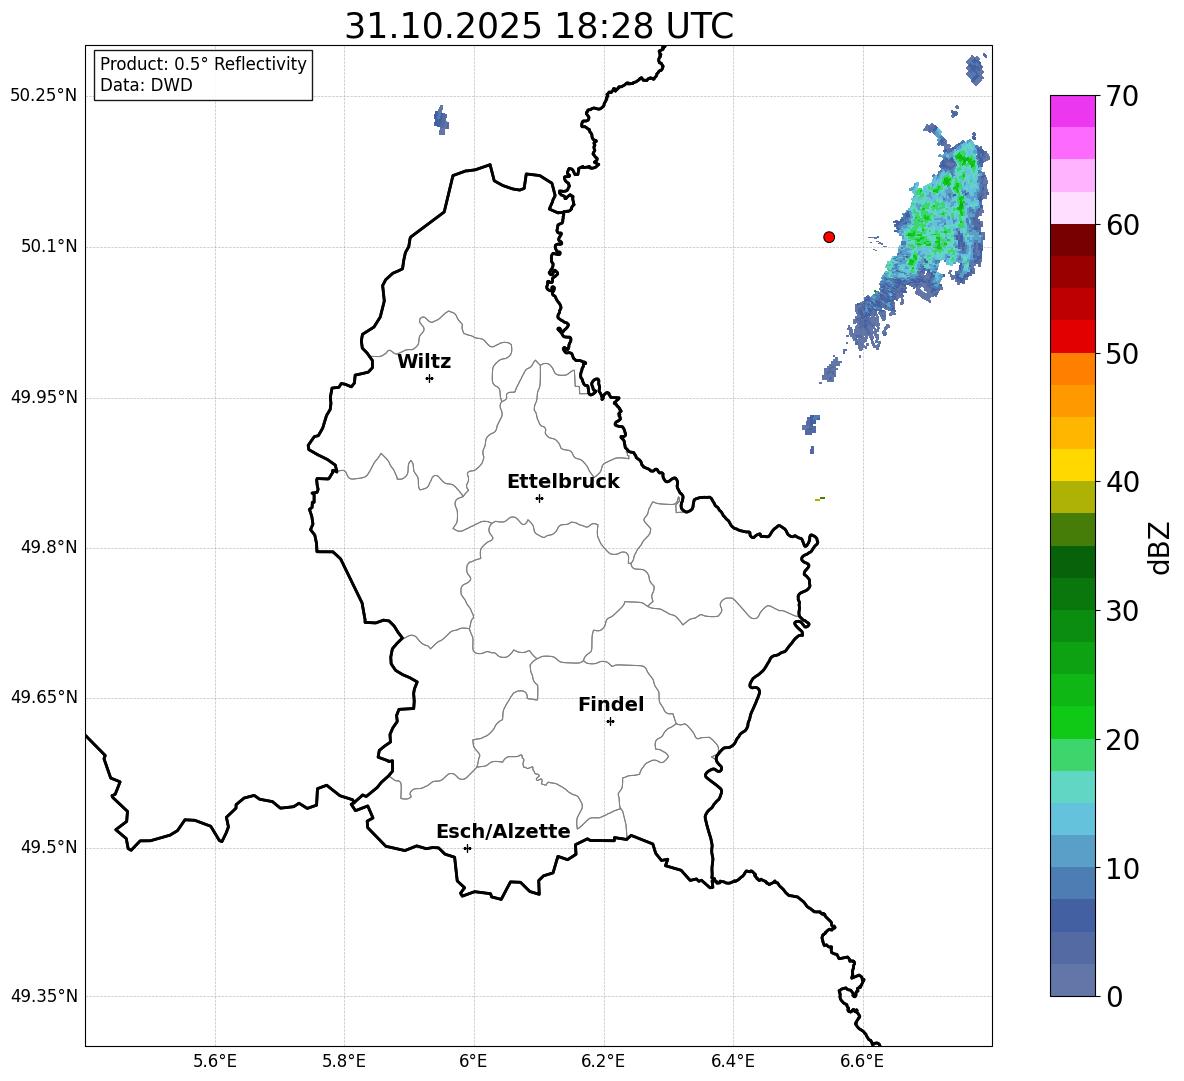1184x1081 pixels.
Task: Click the 49.5°N latitude label
Action: tap(49, 847)
